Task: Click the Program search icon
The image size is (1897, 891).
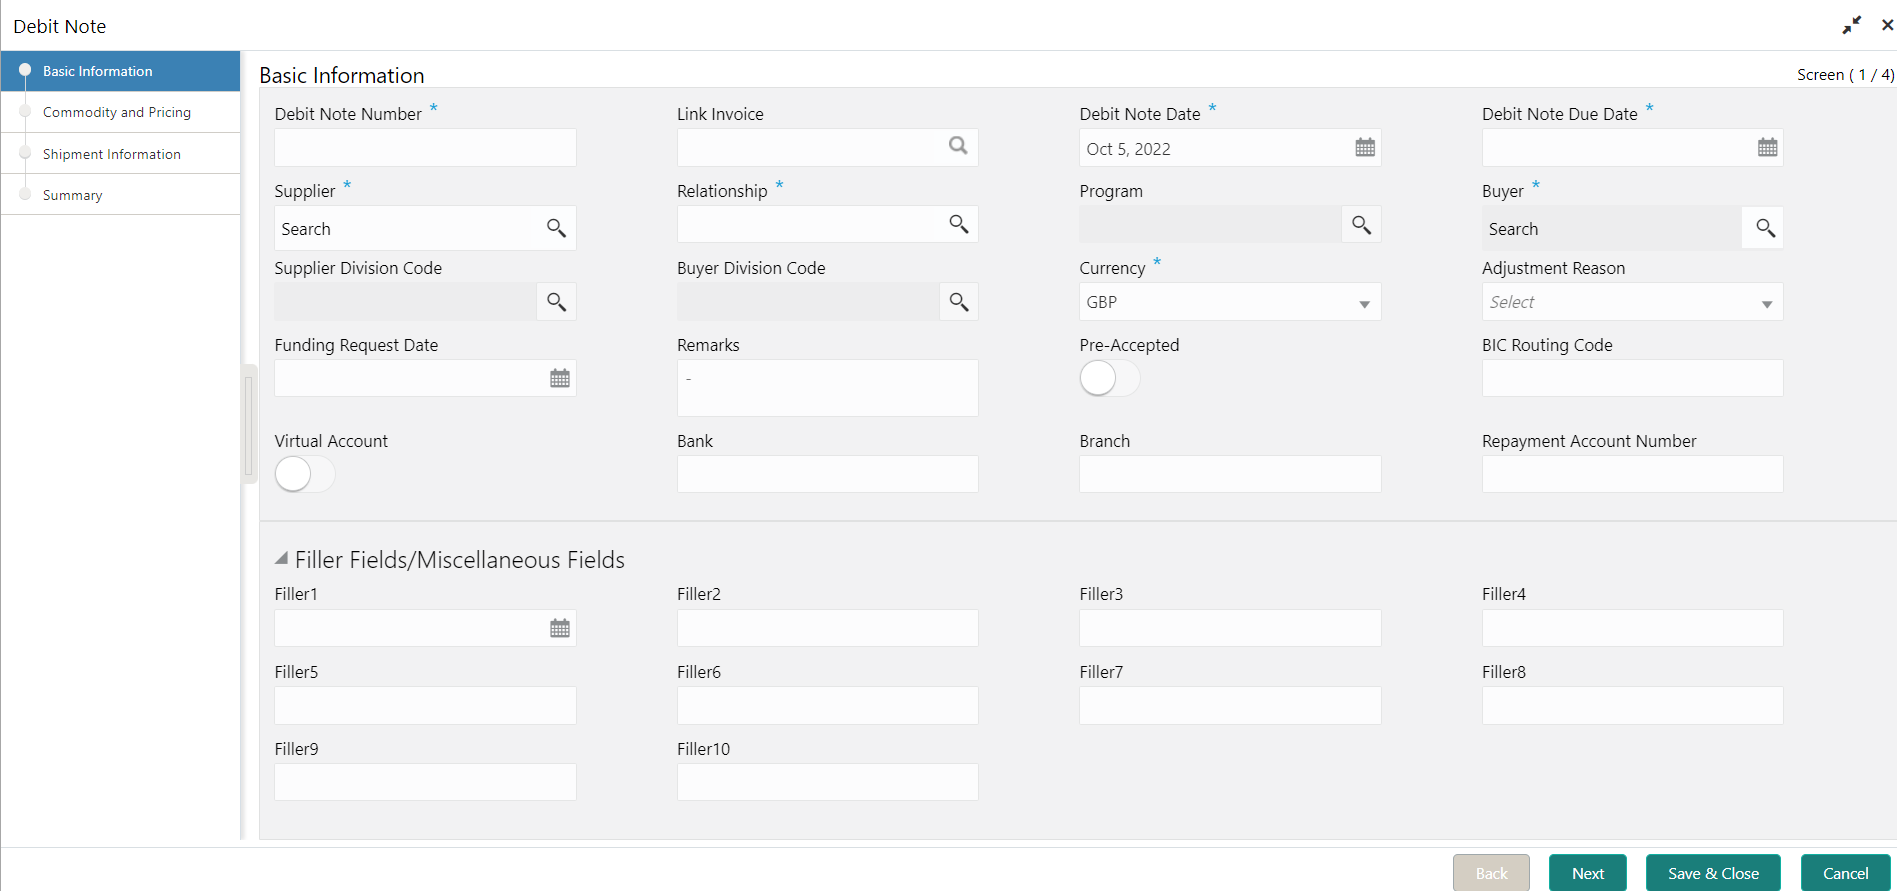Action: [1361, 224]
